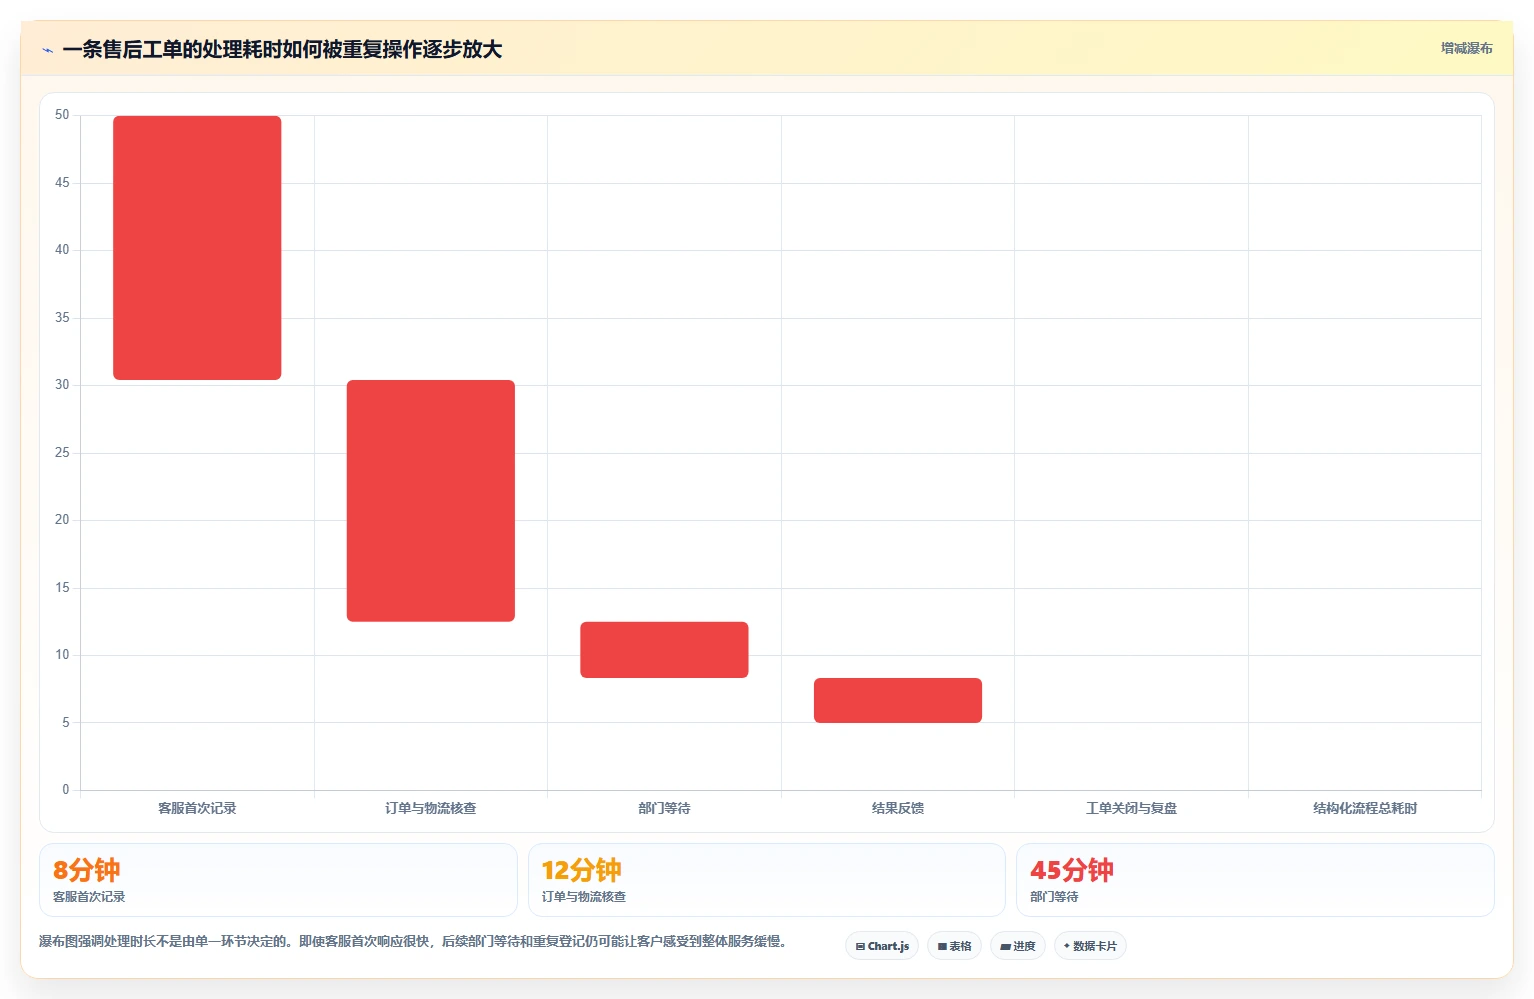Click the y-axis value 25
Image resolution: width=1534 pixels, height=999 pixels.
tap(62, 453)
